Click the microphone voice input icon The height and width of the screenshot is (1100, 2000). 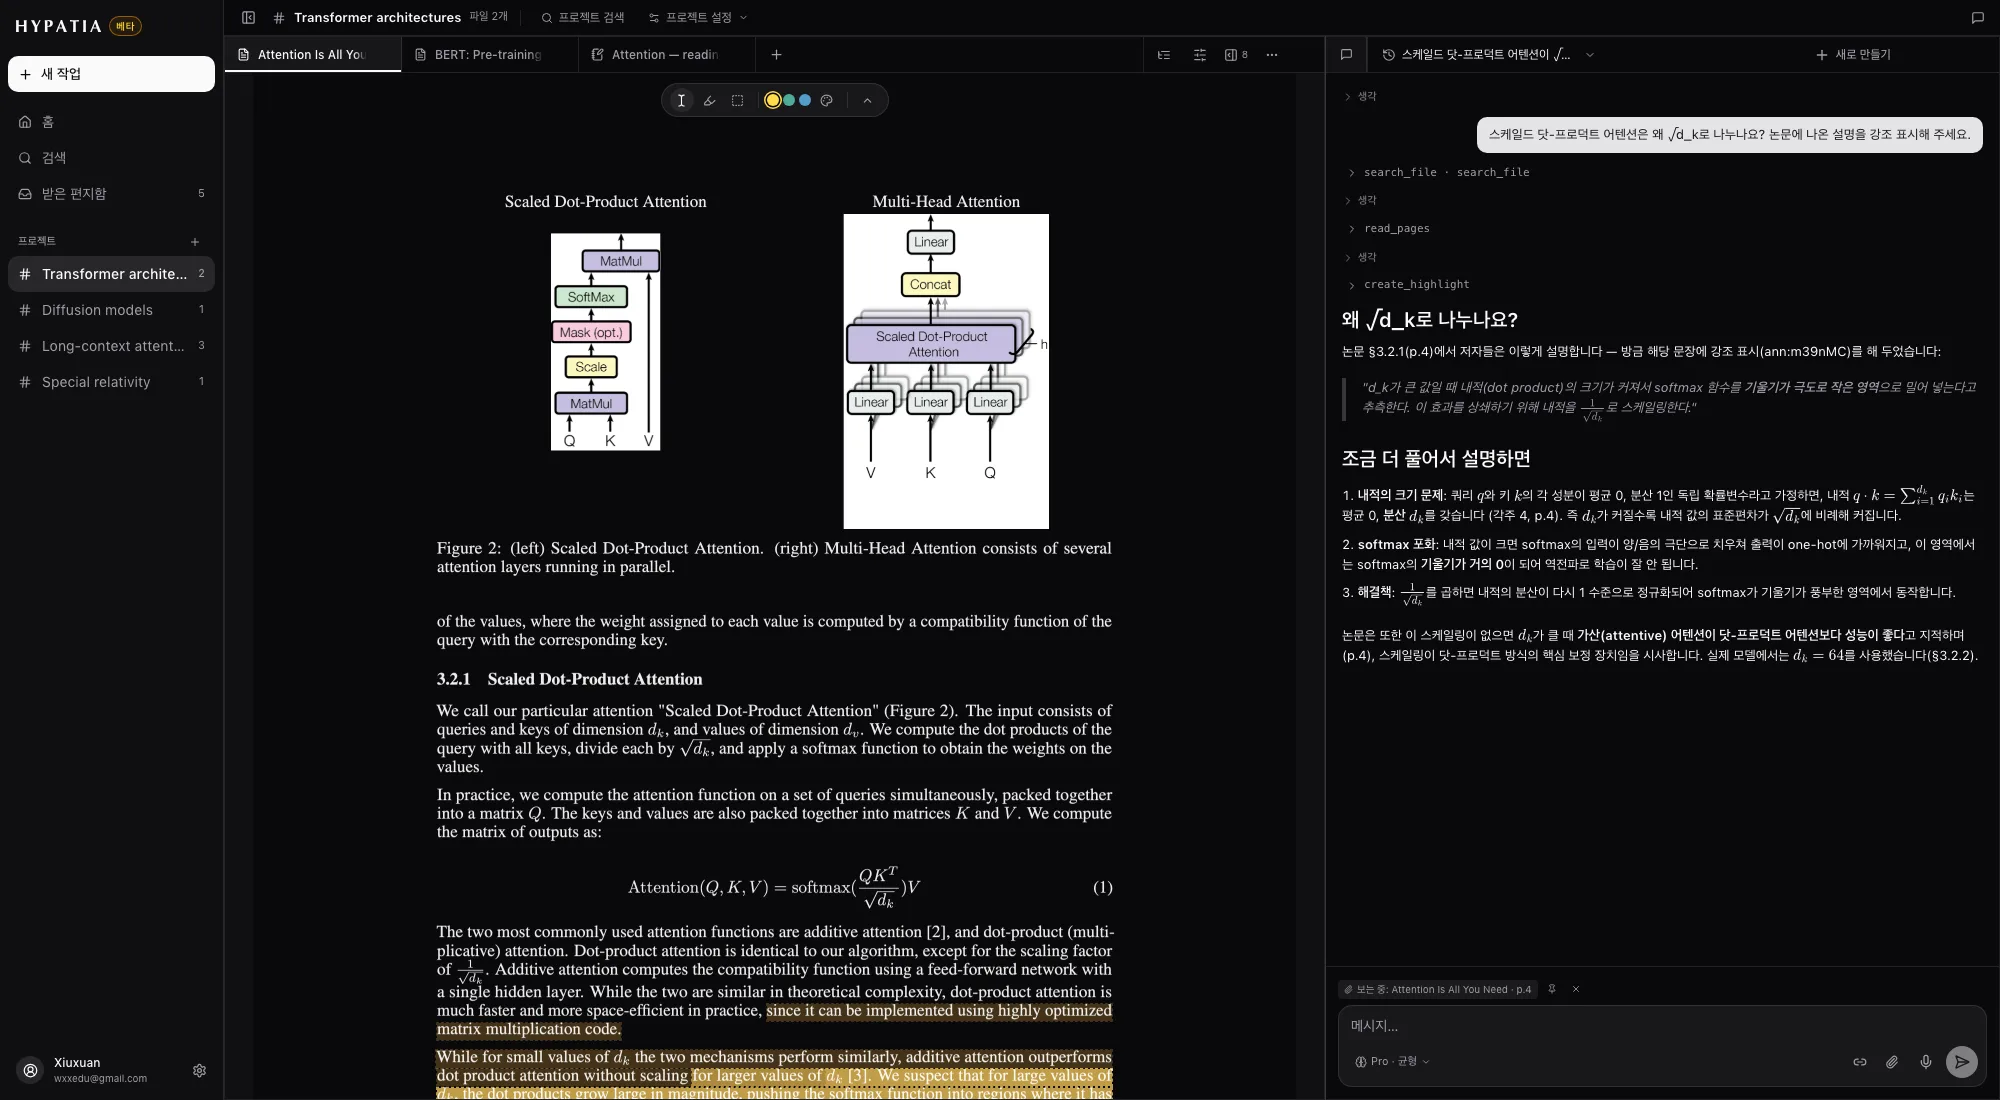point(1925,1062)
